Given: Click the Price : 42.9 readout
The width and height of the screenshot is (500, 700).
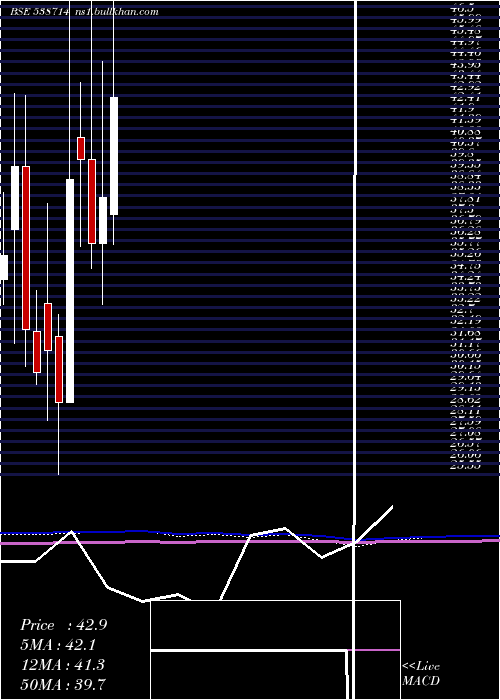Looking at the screenshot, I should [63, 625].
